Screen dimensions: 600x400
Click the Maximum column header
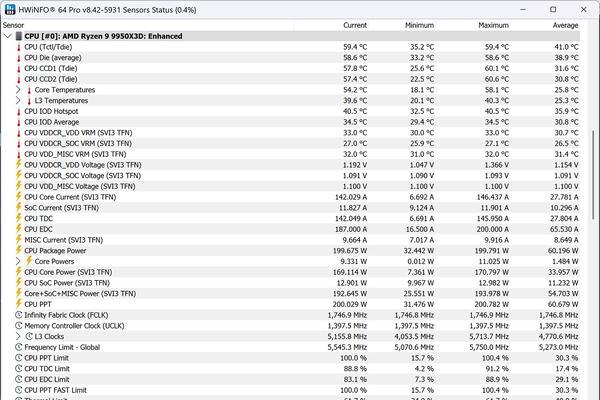[494, 24]
